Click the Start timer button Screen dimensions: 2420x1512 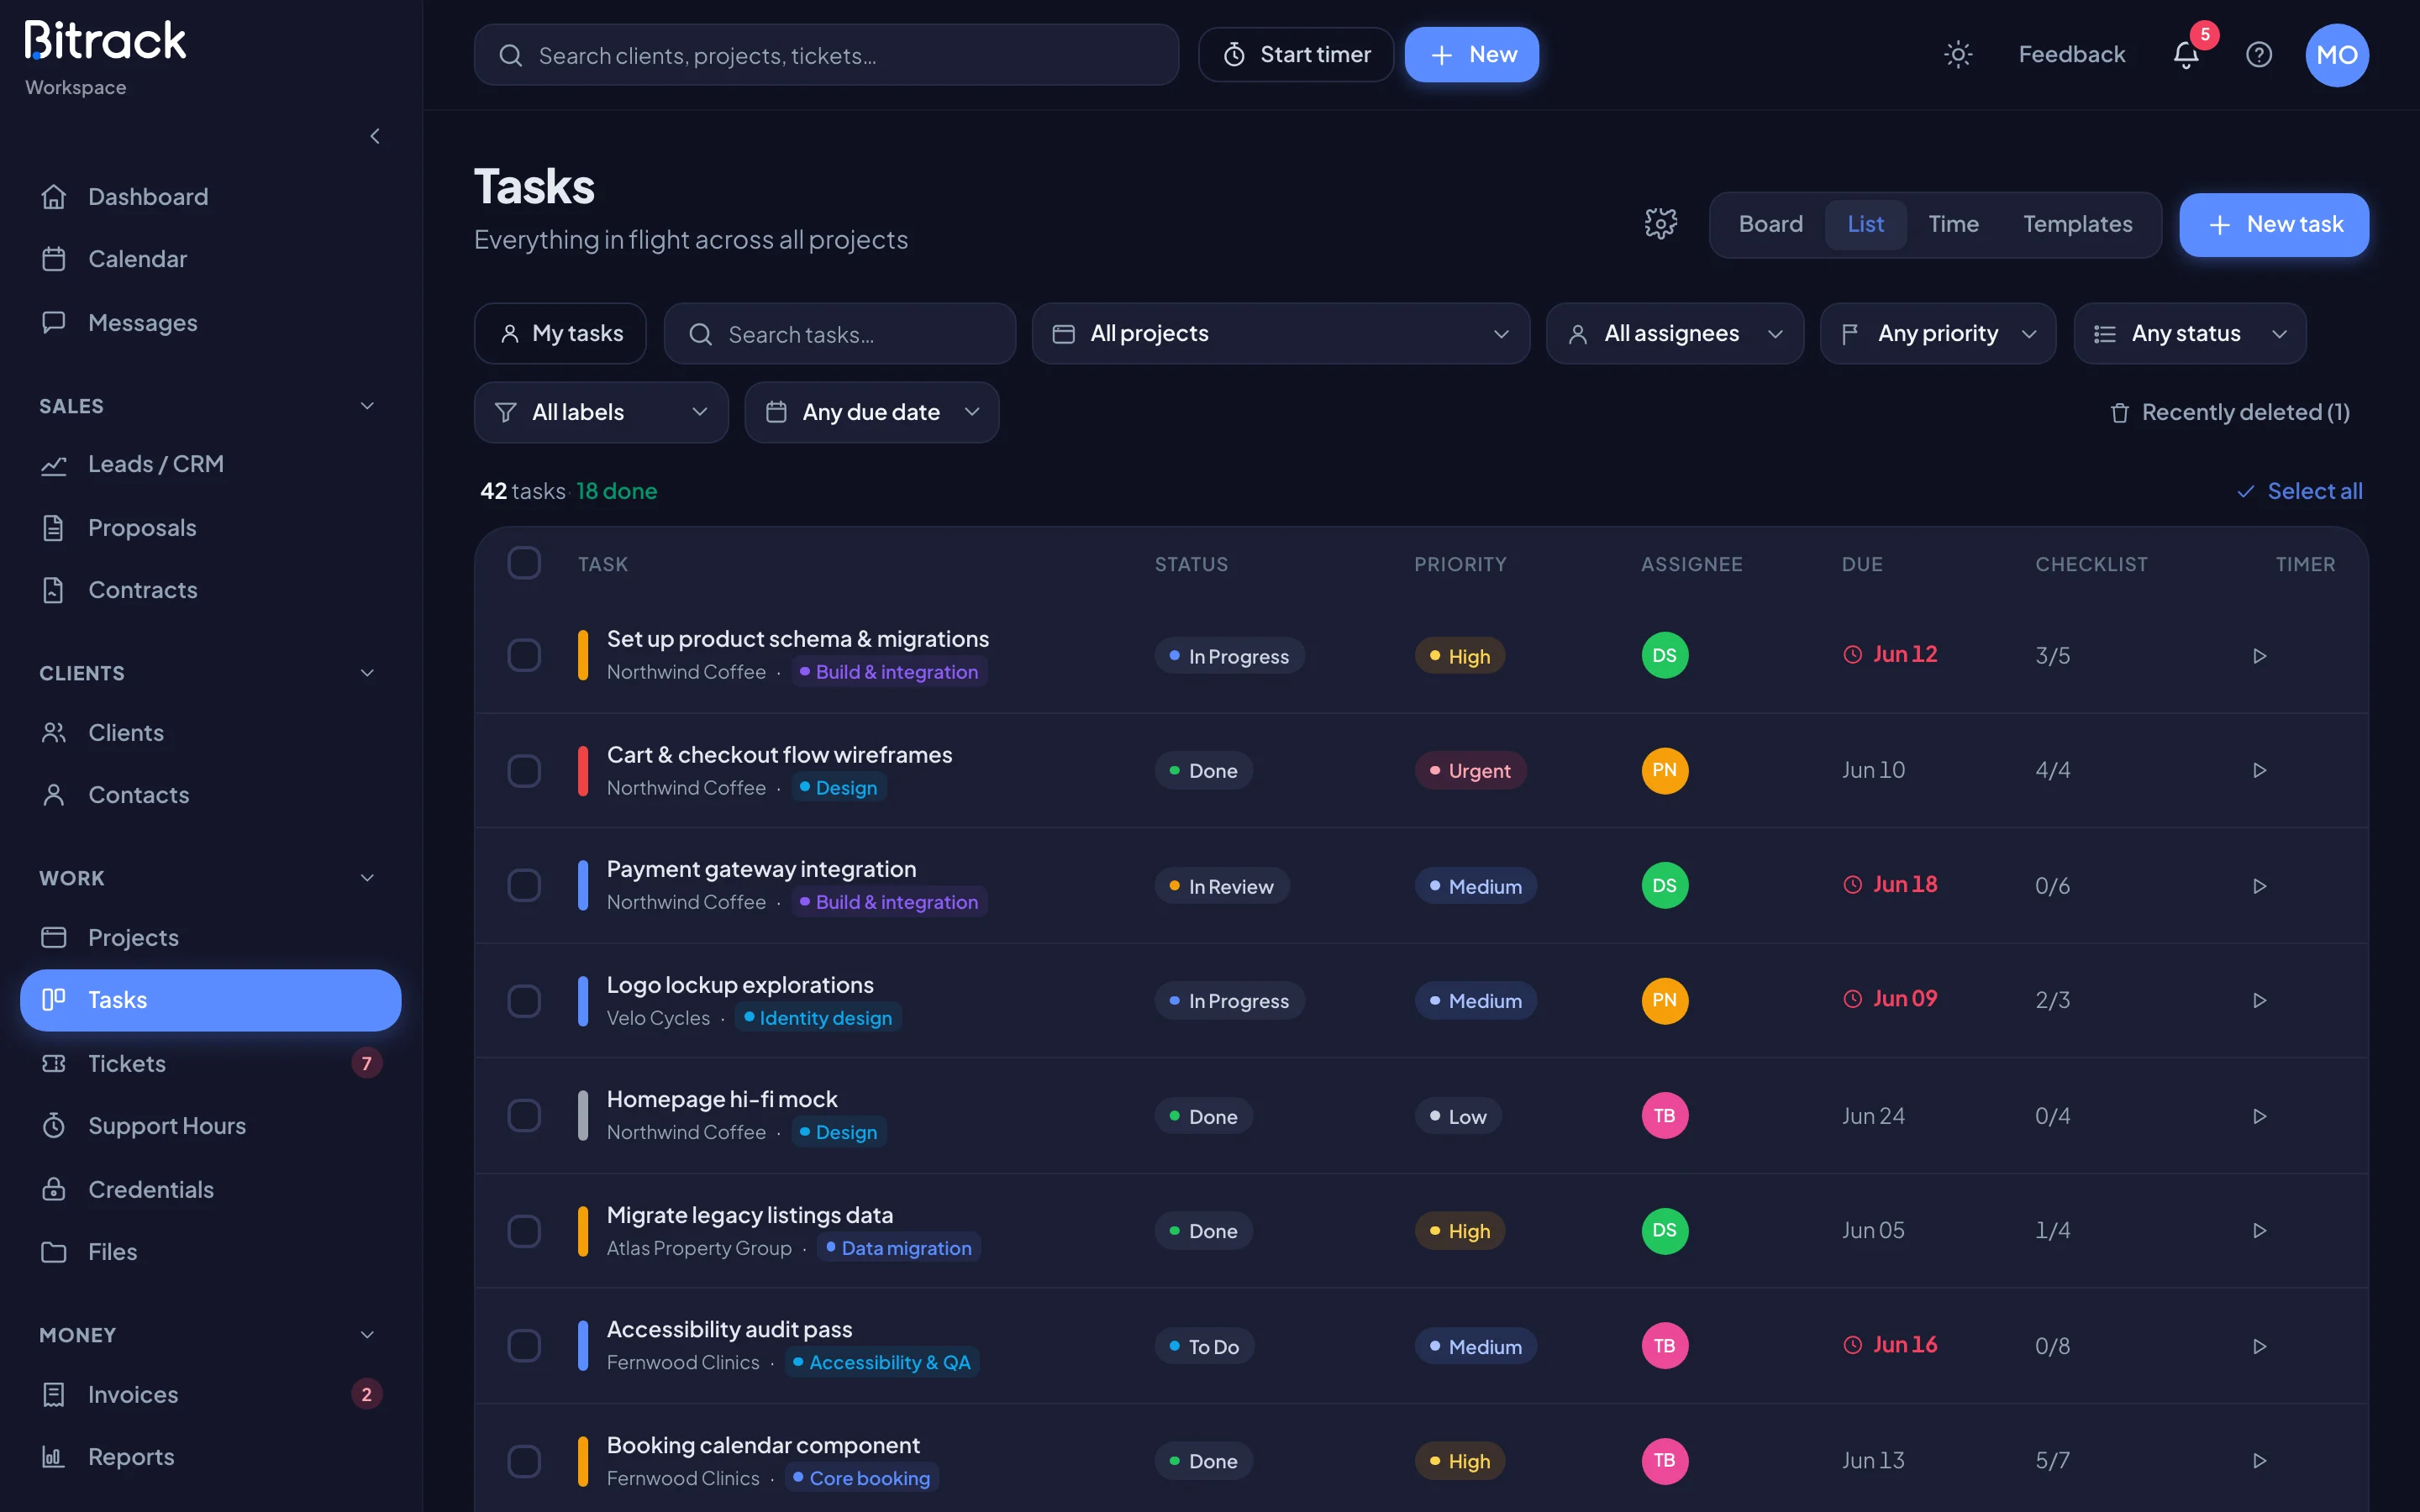point(1296,54)
